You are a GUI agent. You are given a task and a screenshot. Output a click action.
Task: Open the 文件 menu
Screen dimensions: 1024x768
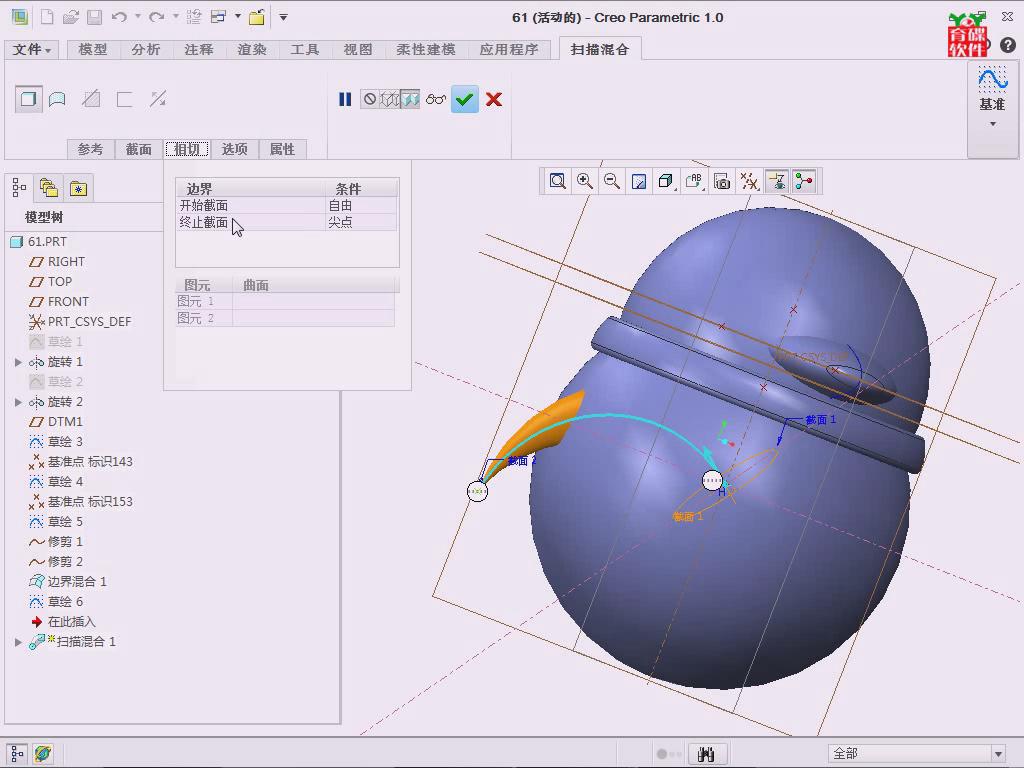32,50
